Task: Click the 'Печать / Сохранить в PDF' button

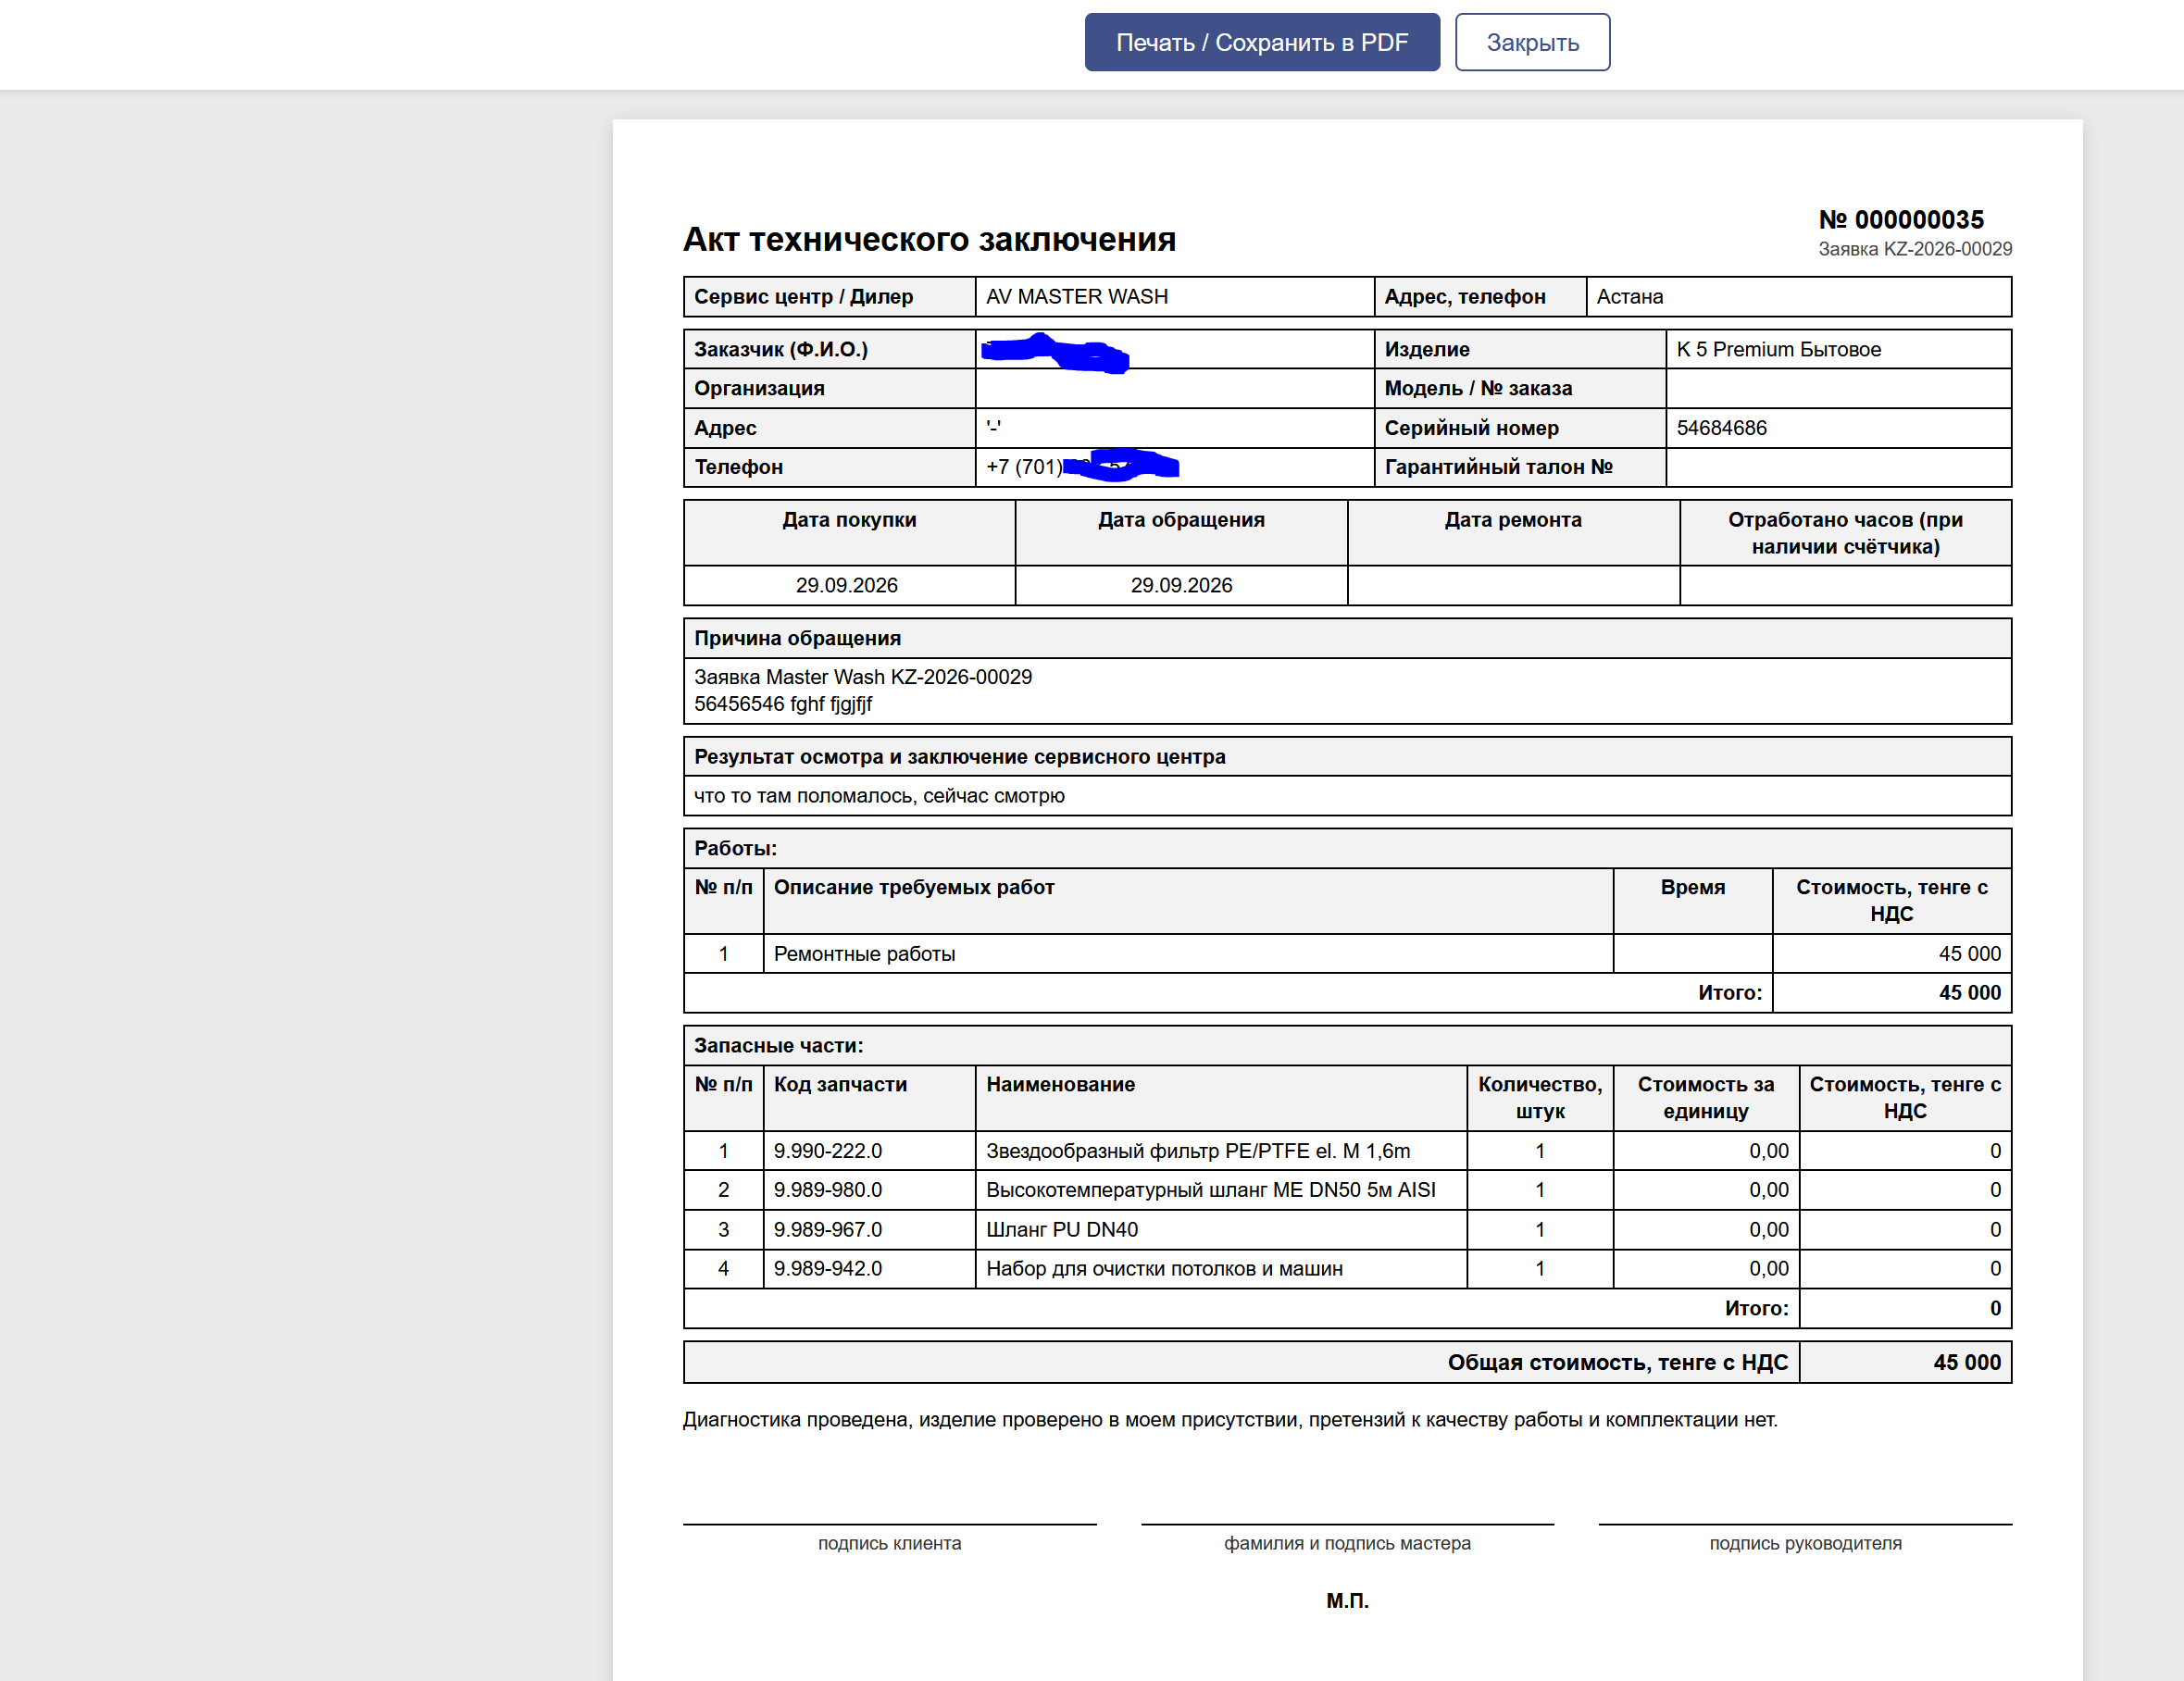Action: tap(1262, 42)
